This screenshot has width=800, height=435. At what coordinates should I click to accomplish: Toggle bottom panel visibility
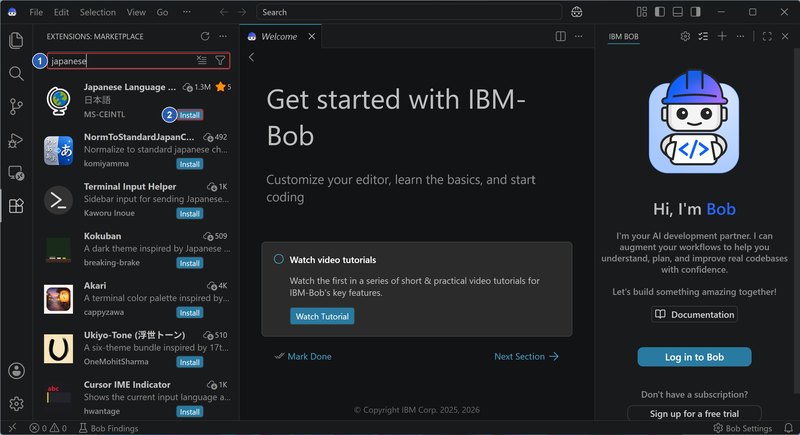(678, 12)
